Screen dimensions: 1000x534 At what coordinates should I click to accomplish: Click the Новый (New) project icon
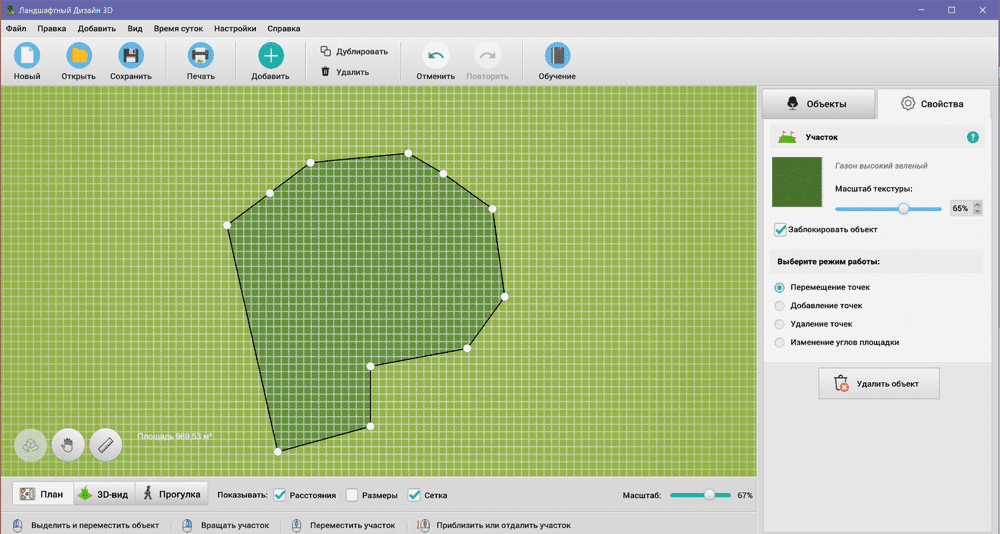click(x=27, y=56)
